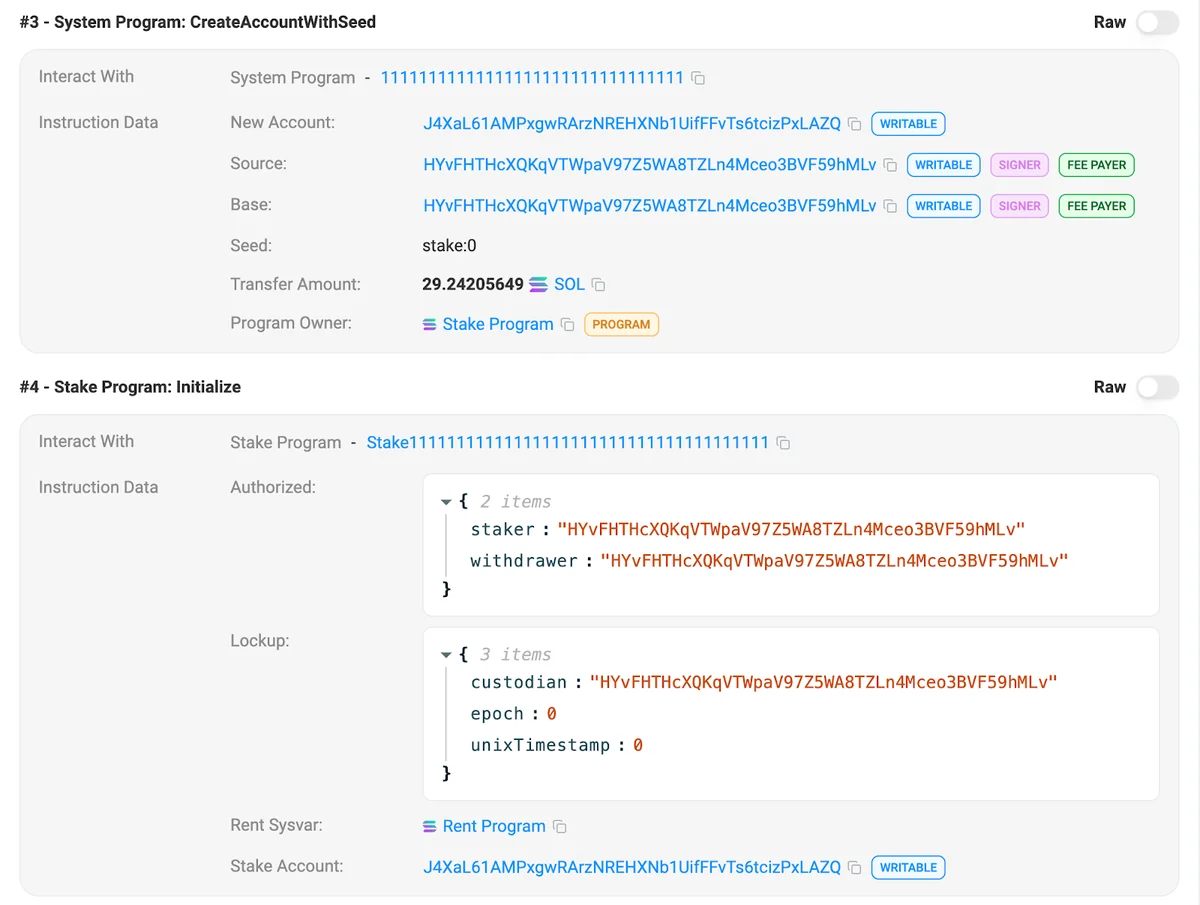Copy the Stake Program owner address
This screenshot has width=1200, height=905.
567,325
